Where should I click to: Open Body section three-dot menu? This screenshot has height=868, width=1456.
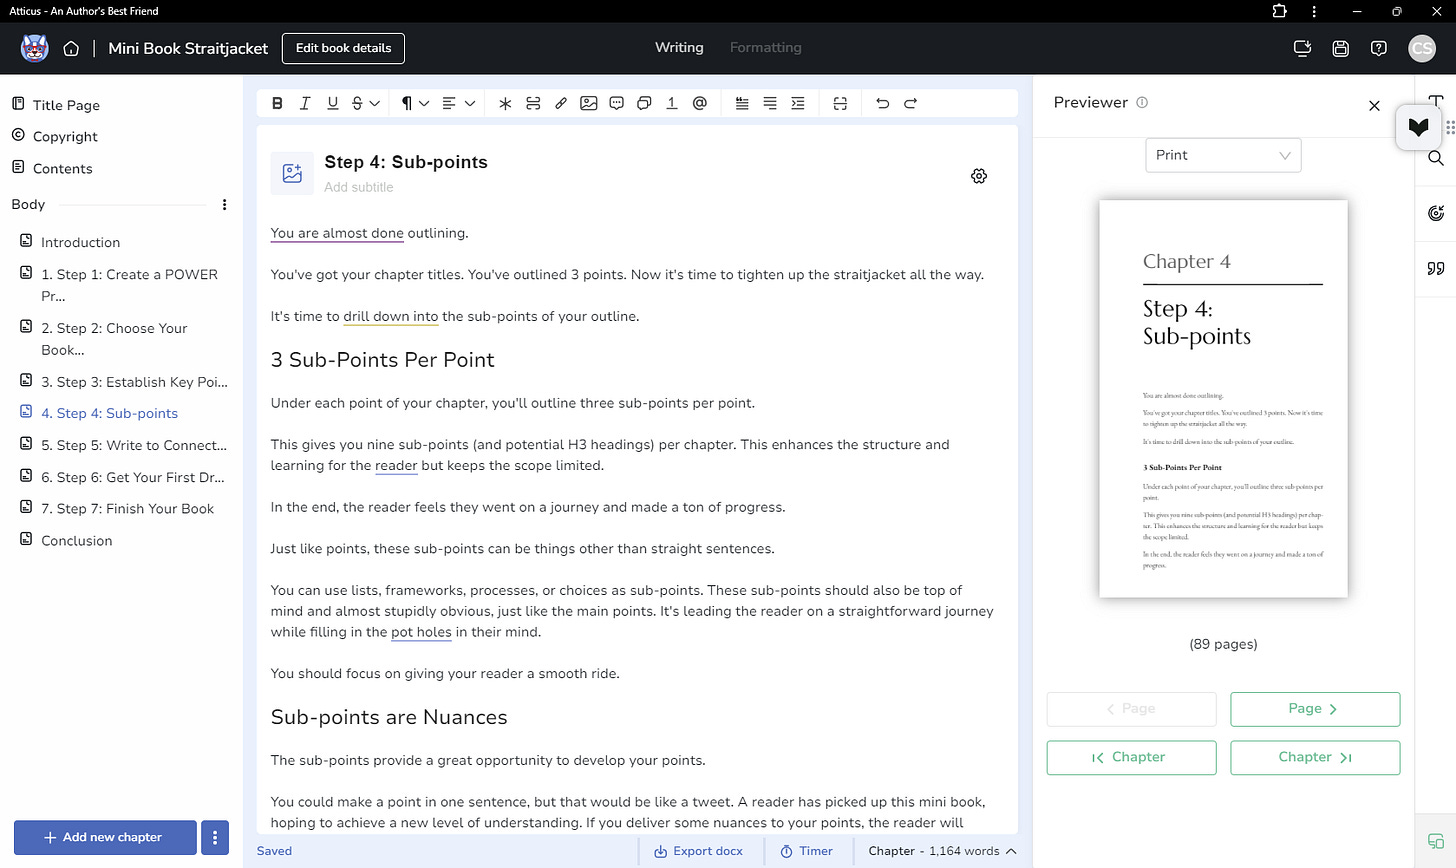(224, 204)
